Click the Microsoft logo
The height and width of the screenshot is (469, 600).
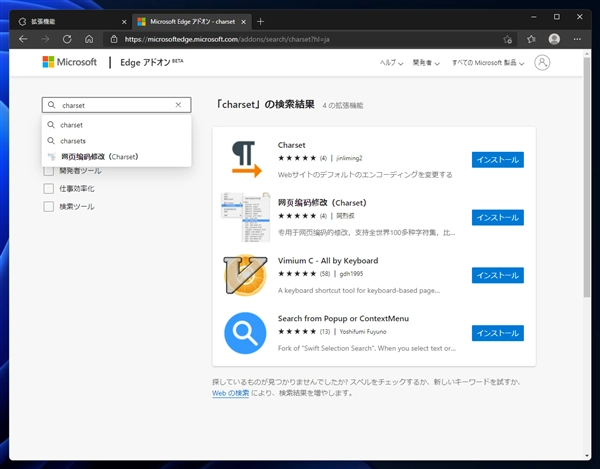click(x=70, y=62)
